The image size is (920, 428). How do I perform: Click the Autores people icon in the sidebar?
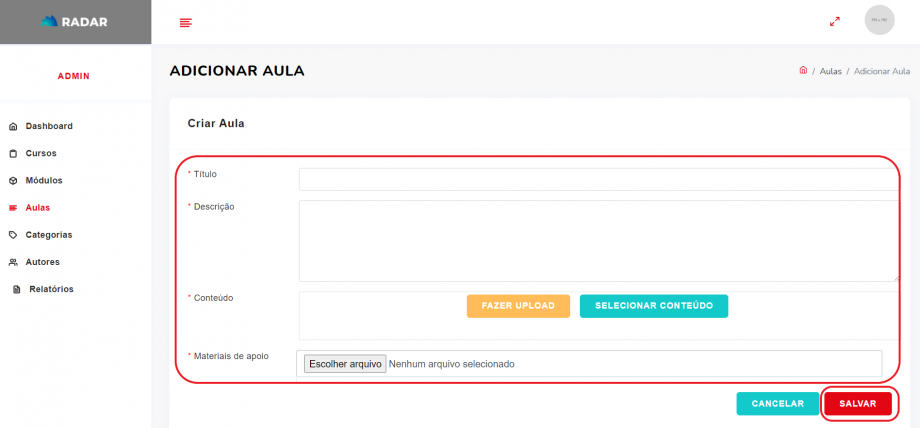click(13, 262)
